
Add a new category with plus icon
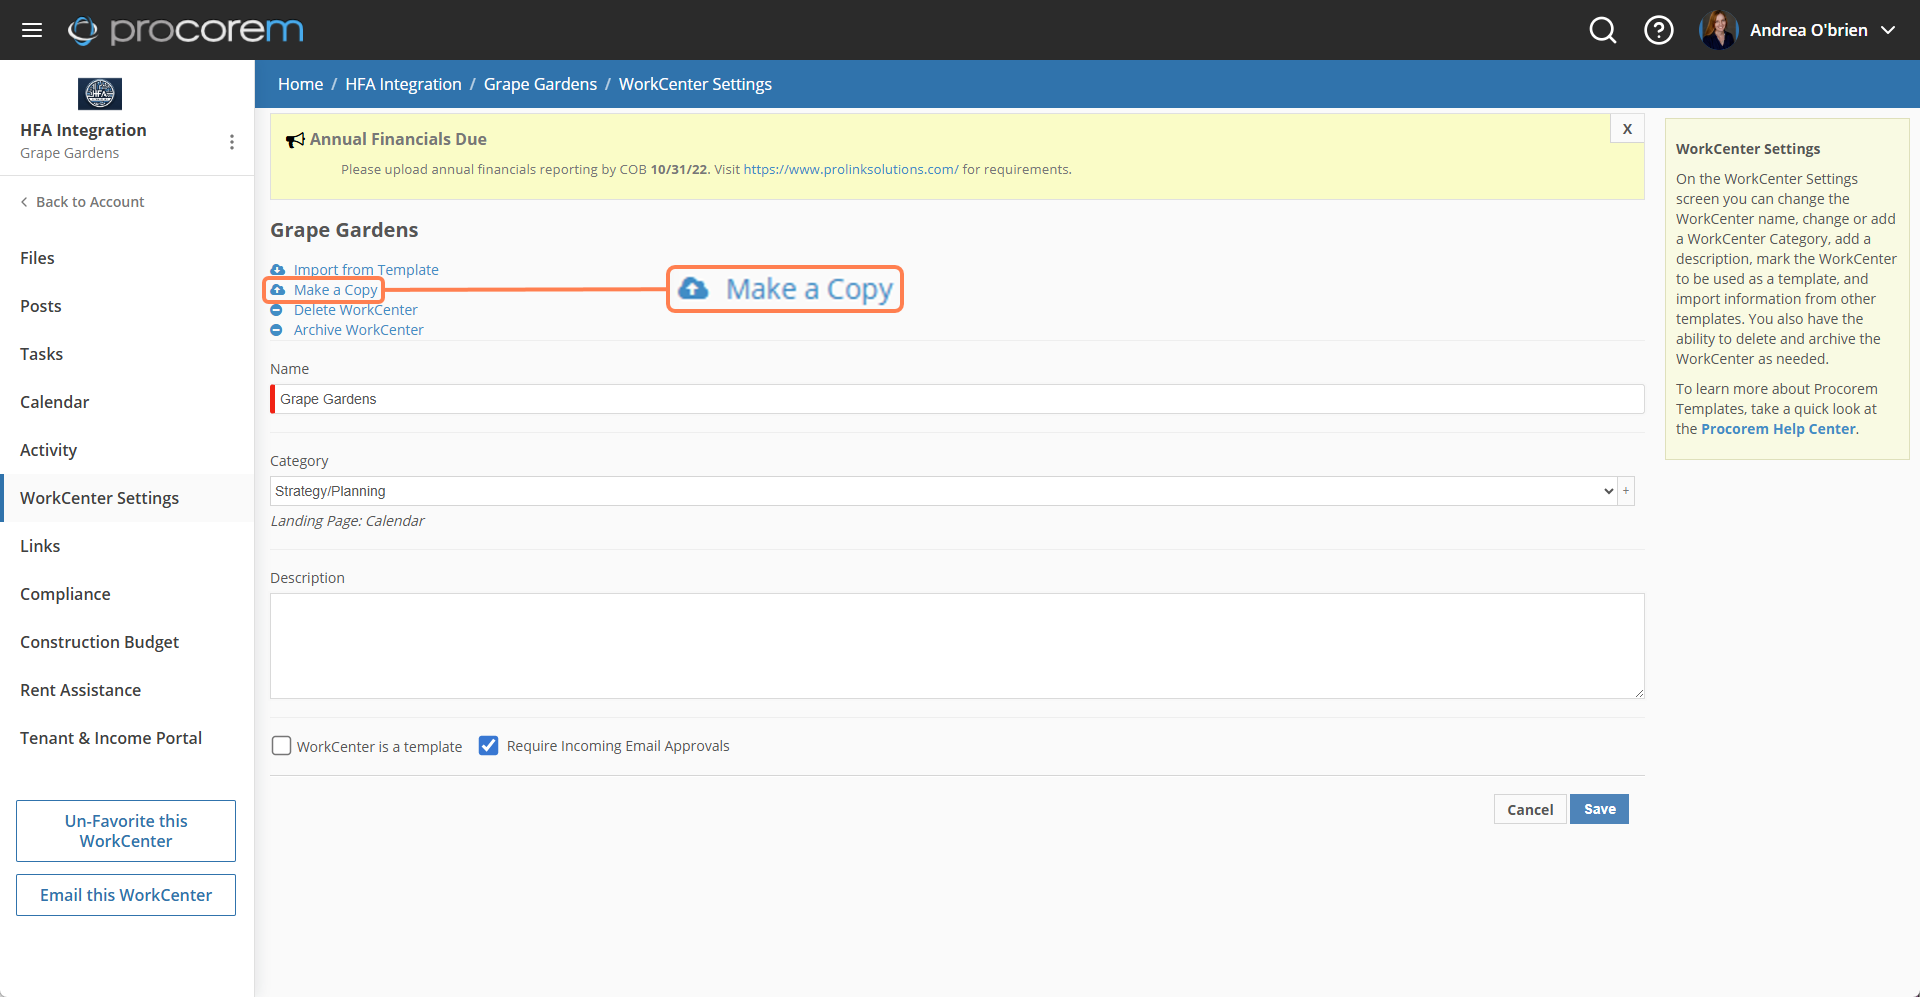(x=1626, y=491)
